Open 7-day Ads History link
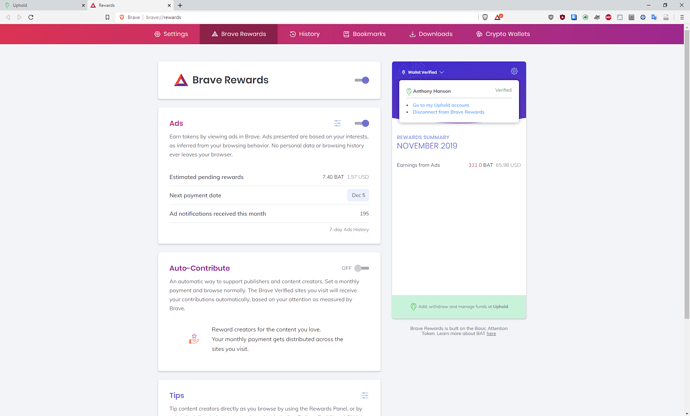 click(x=349, y=229)
